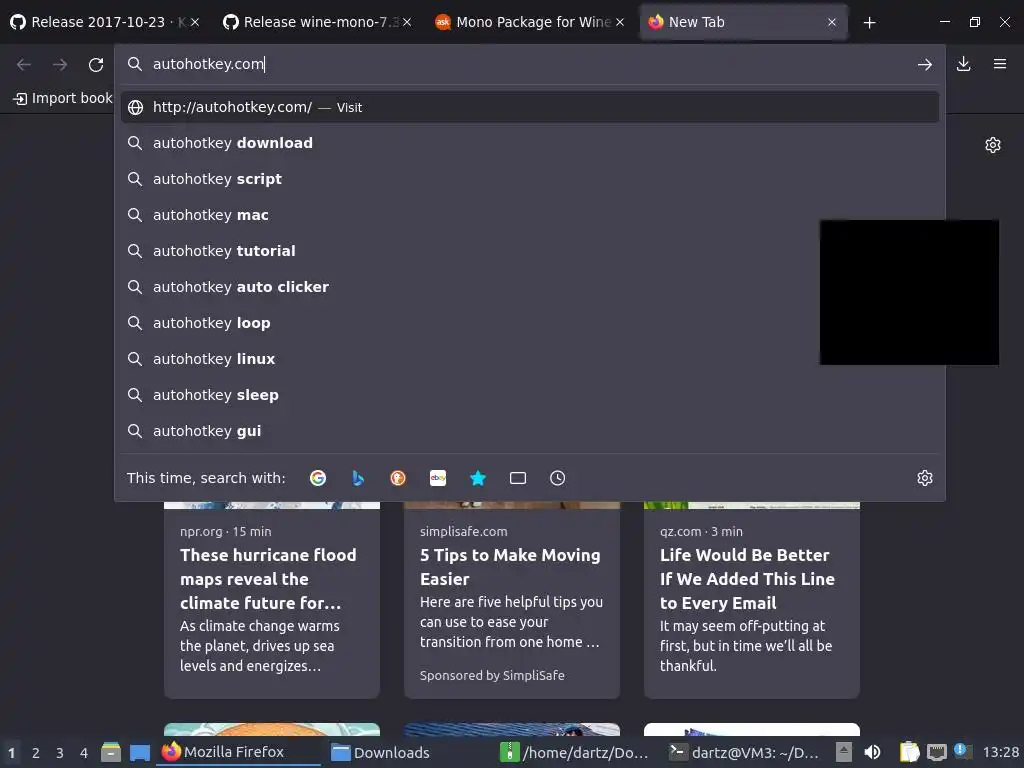Switch to workspace 2 in taskbar
Viewport: 1024px width, 768px height.
point(36,753)
